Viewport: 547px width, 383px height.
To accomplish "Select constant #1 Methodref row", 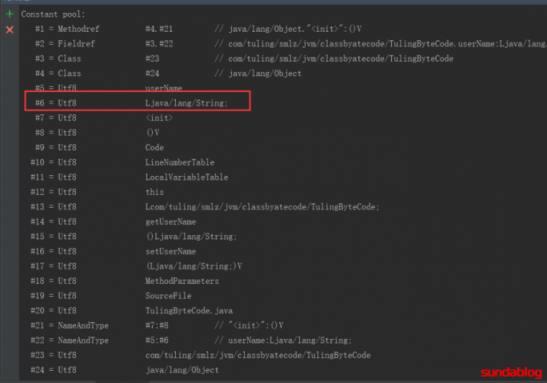I will 198,29.
